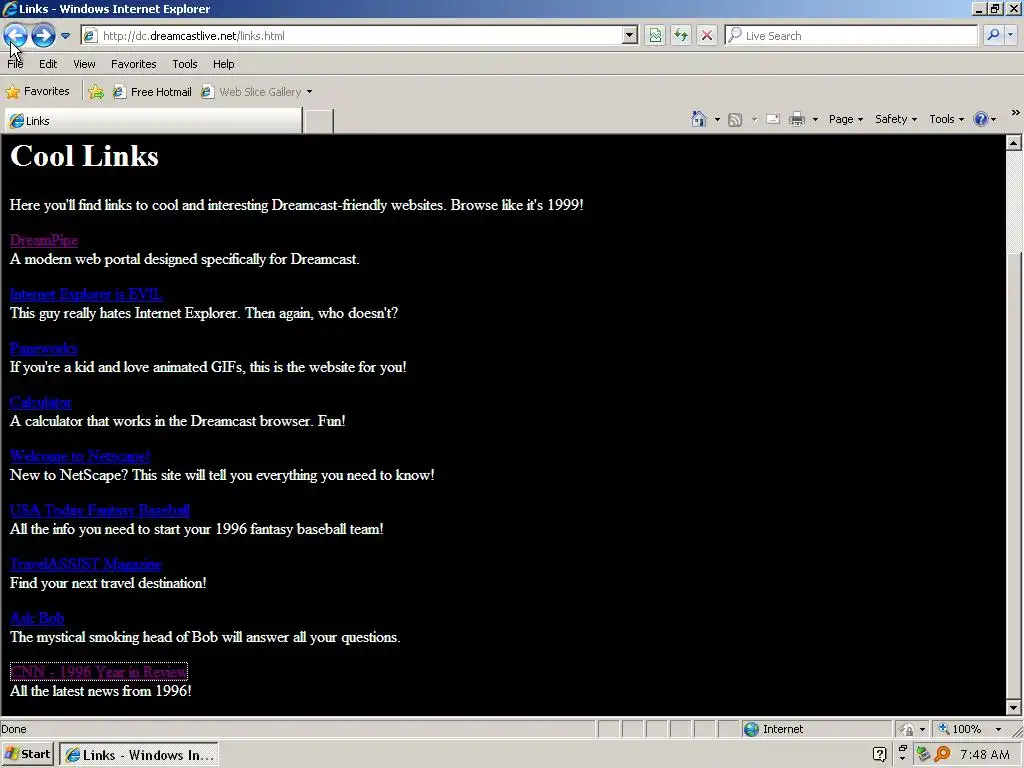Viewport: 1024px width, 768px height.
Task: Open the recent pages dropdown next to Forward
Action: click(x=65, y=36)
